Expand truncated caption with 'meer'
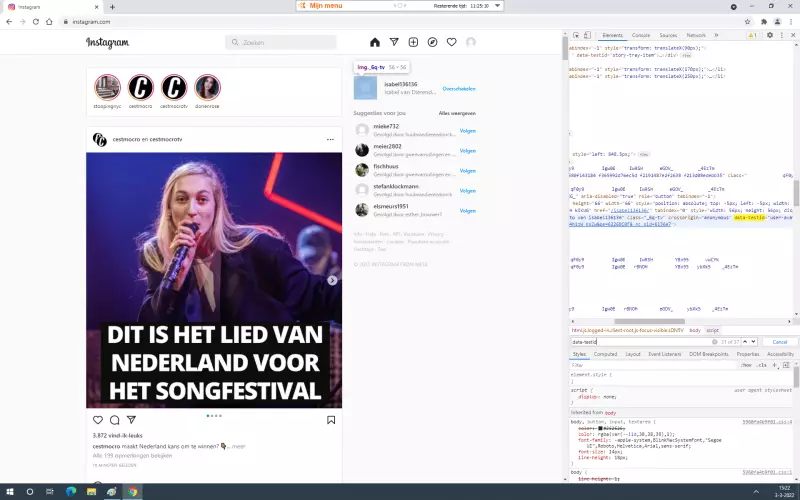The image size is (800, 500). [239, 446]
